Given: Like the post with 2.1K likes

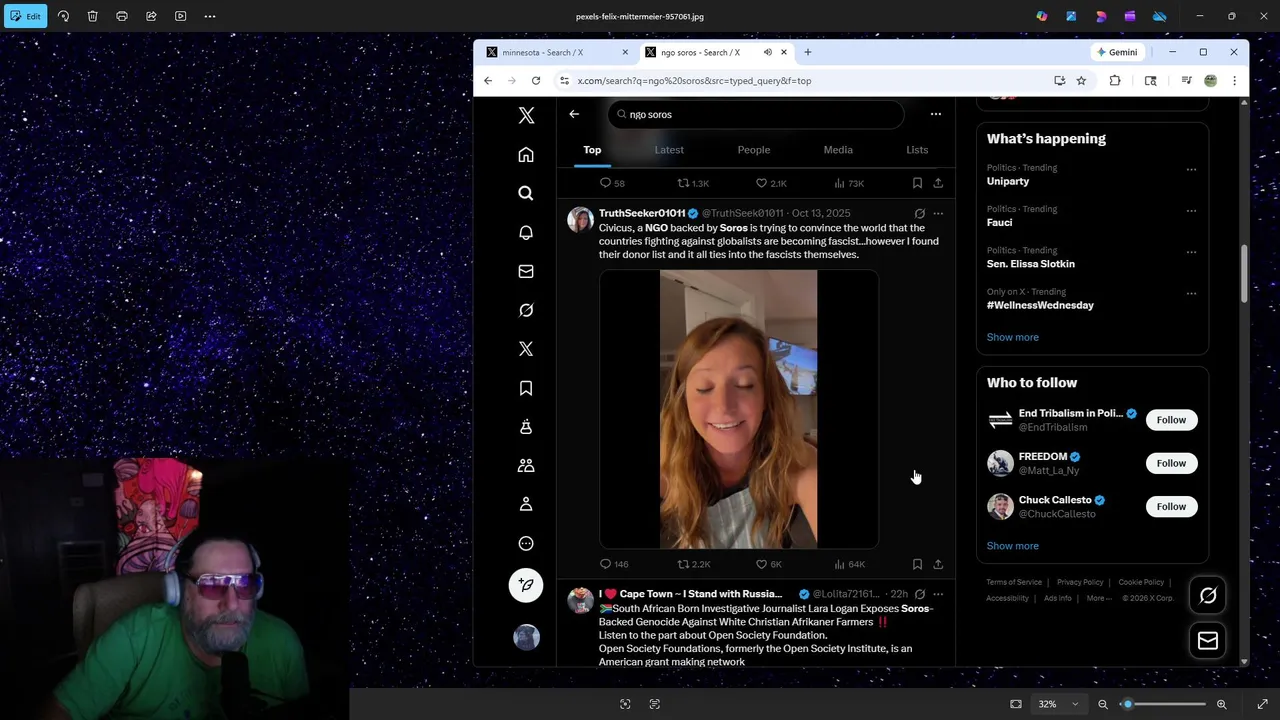Looking at the screenshot, I should point(771,183).
